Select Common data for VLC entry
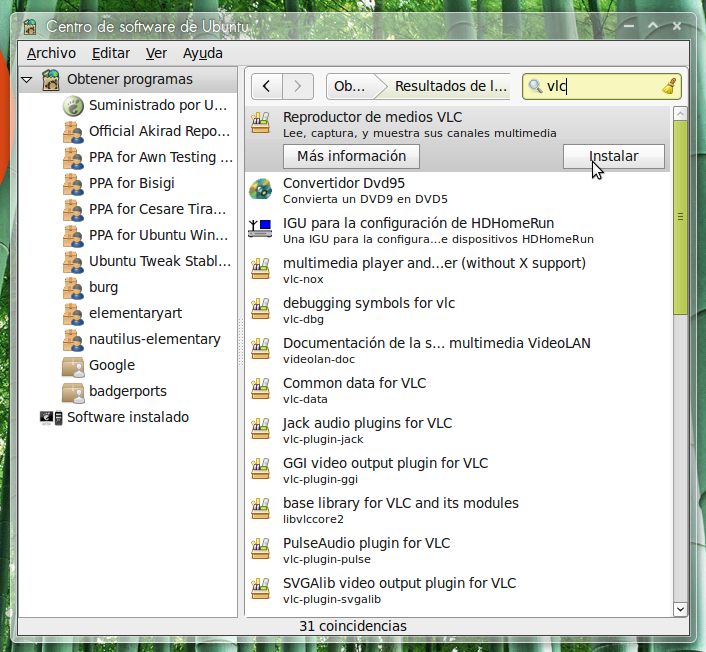This screenshot has width=706, height=652. pos(459,390)
